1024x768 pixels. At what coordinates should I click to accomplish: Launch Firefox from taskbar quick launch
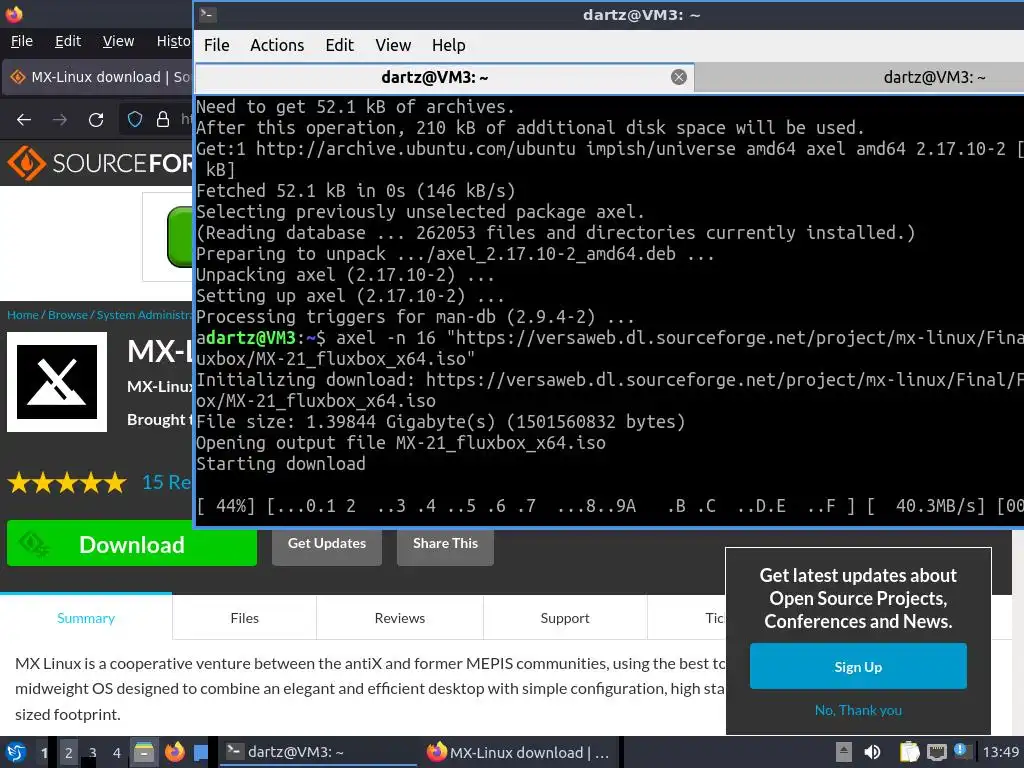(174, 752)
